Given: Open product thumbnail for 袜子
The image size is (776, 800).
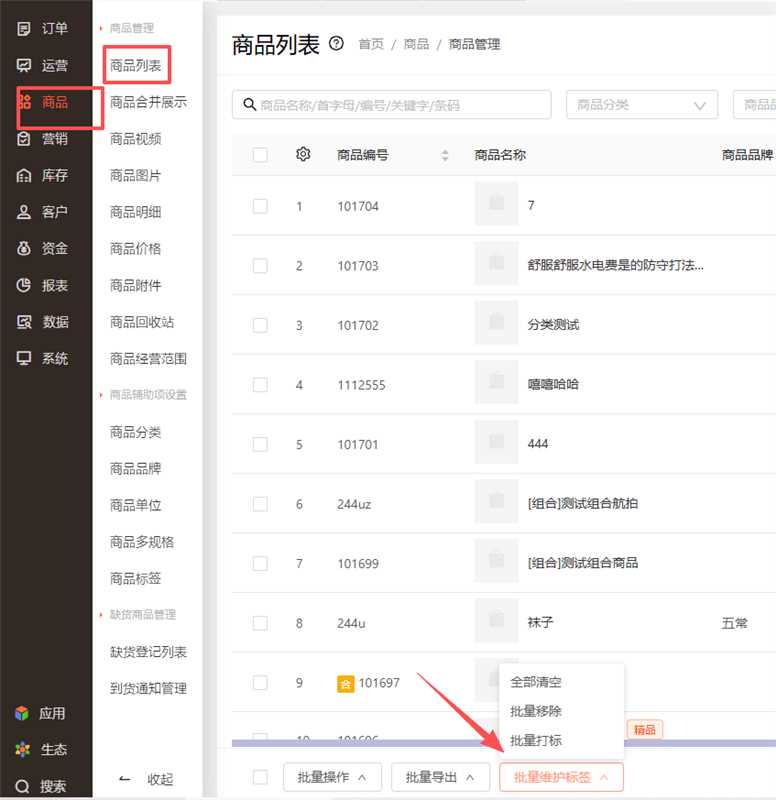Looking at the screenshot, I should (496, 620).
